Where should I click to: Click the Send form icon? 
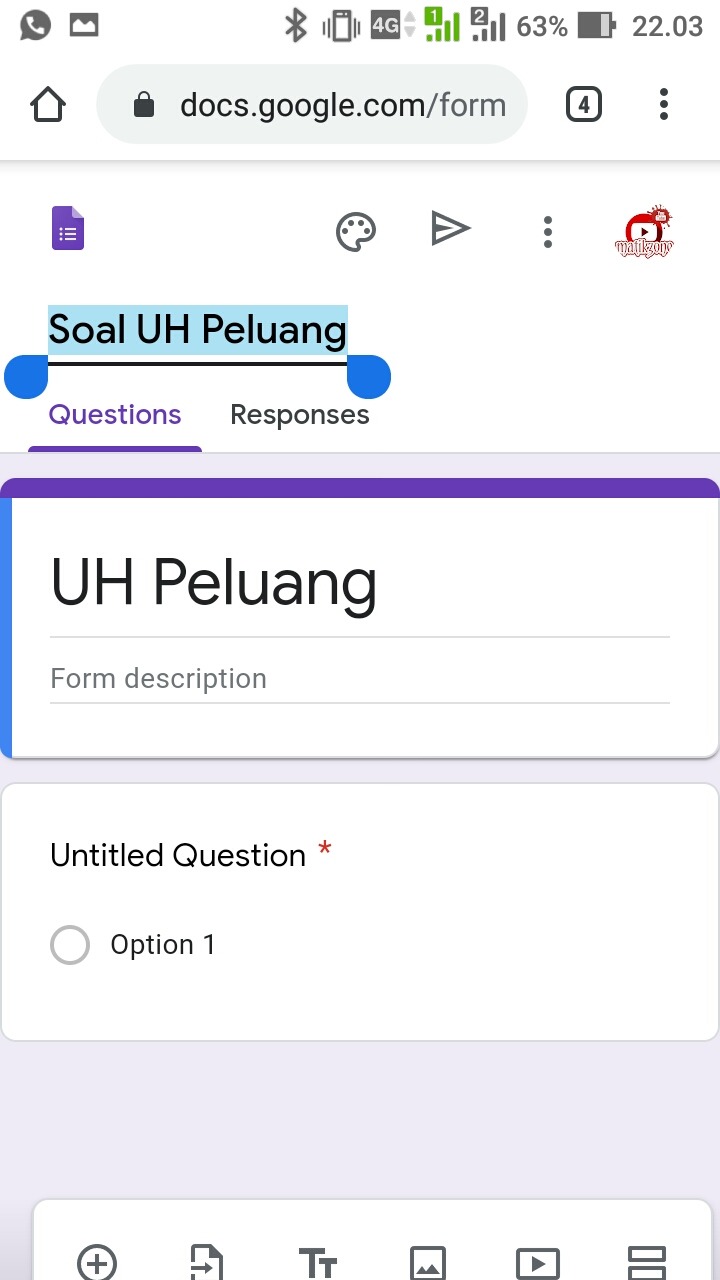coord(450,230)
